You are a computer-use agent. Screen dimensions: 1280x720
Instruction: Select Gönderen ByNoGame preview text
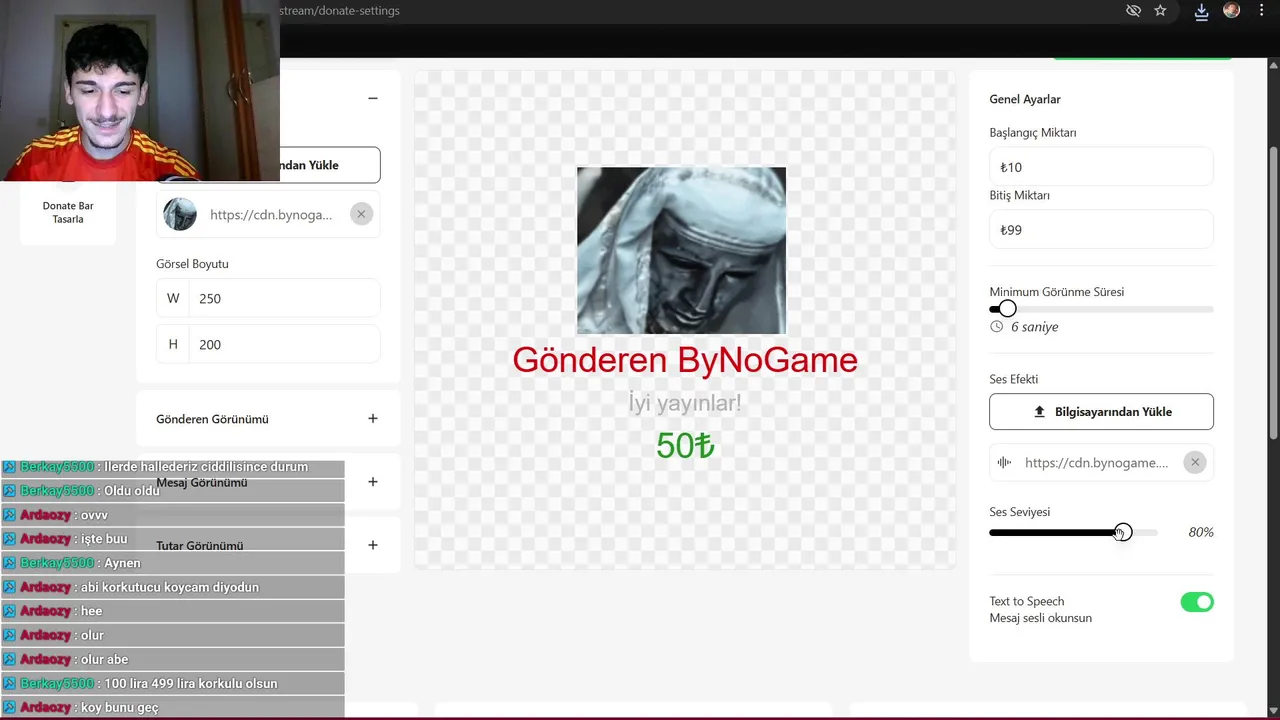(x=685, y=360)
